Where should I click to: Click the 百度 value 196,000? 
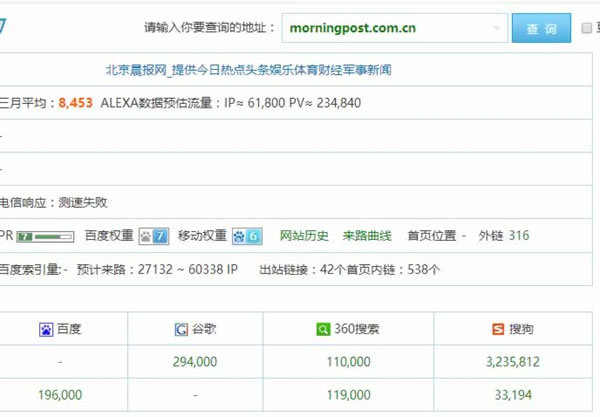click(x=60, y=395)
